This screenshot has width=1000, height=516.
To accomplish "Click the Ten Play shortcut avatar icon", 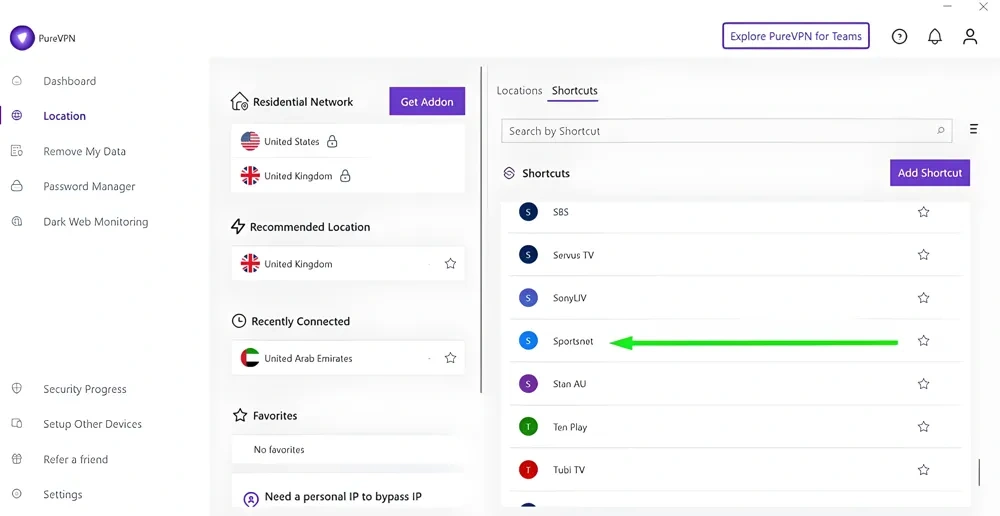I will point(528,427).
